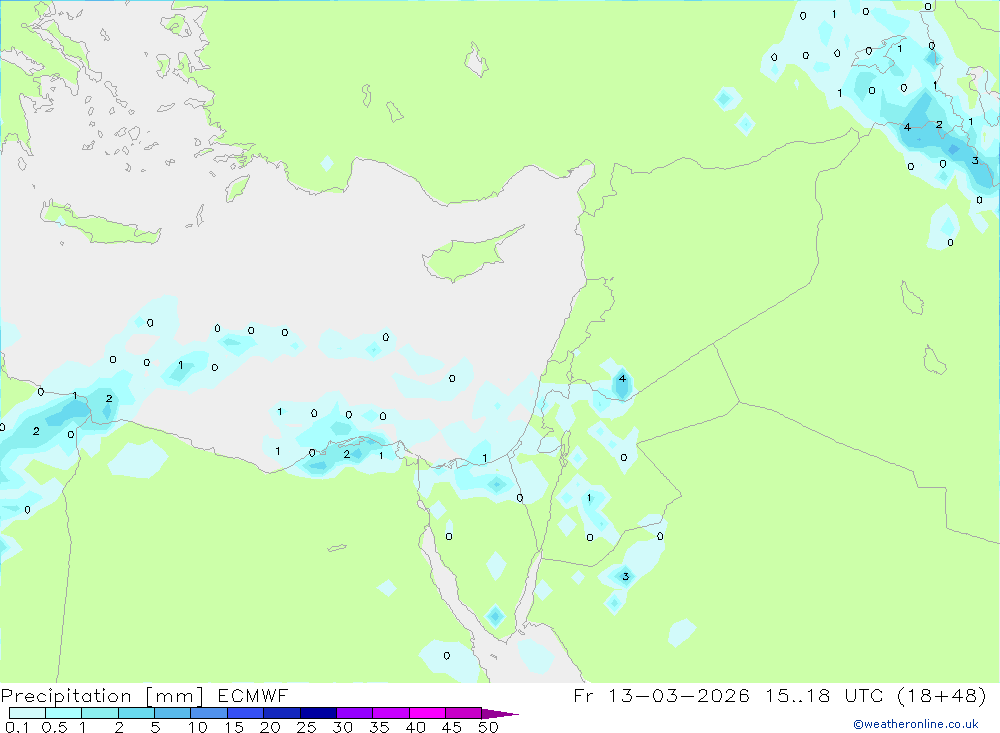Click the purple arrow tip after legend value 50
This screenshot has width=1000, height=733.
tap(500, 713)
